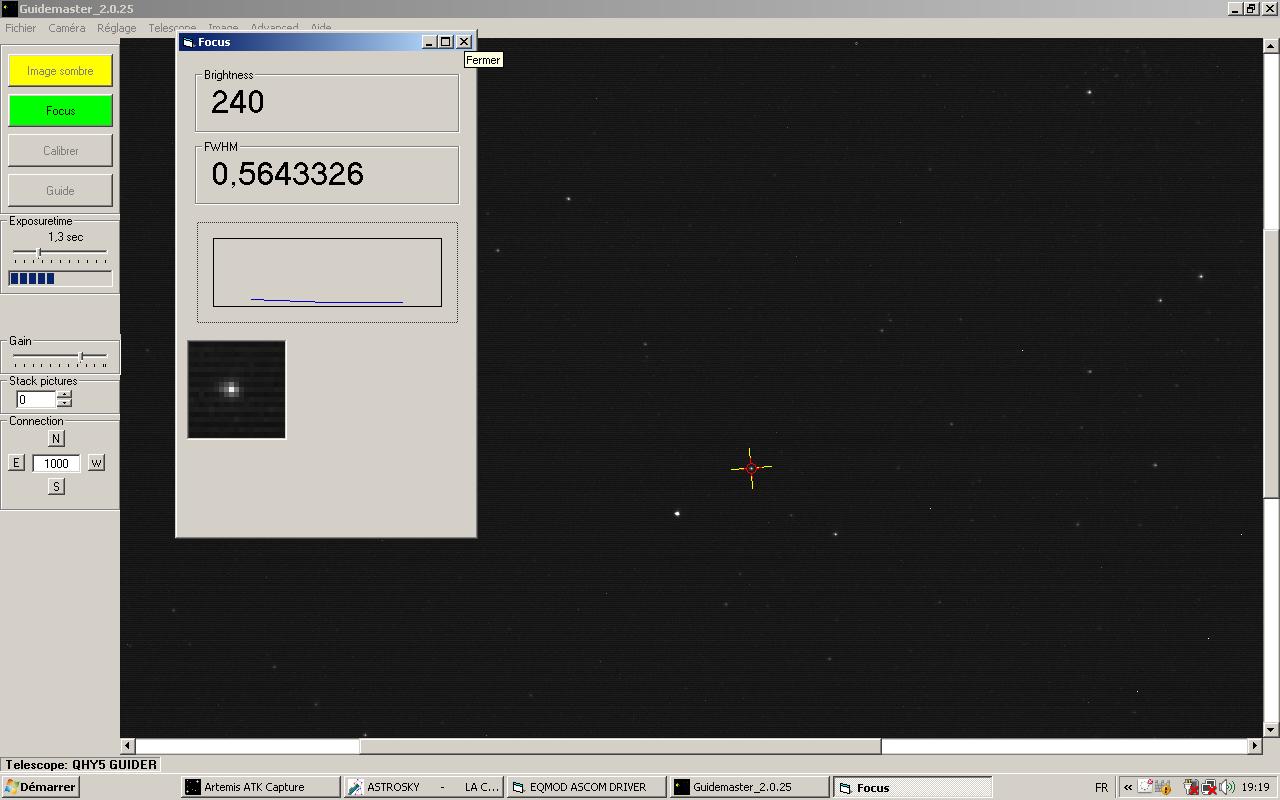
Task: Click the tray icon with pink badge
Action: coord(1146,787)
